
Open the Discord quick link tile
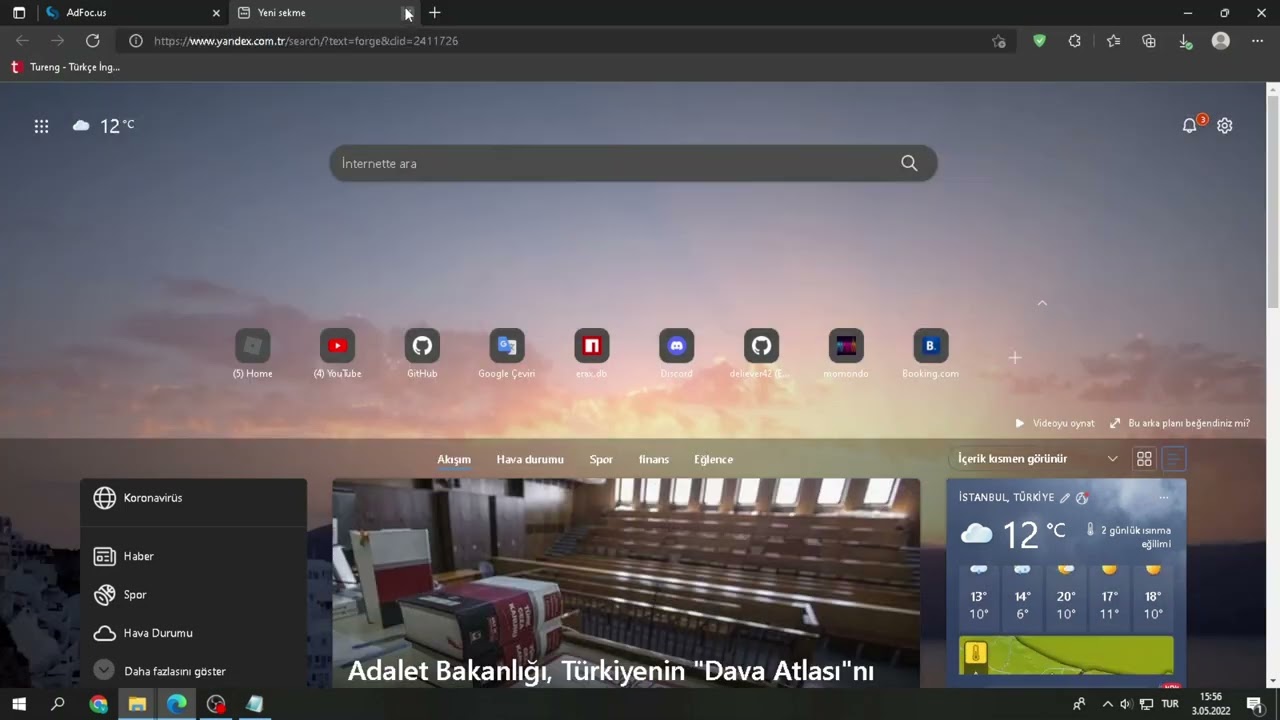coord(677,354)
